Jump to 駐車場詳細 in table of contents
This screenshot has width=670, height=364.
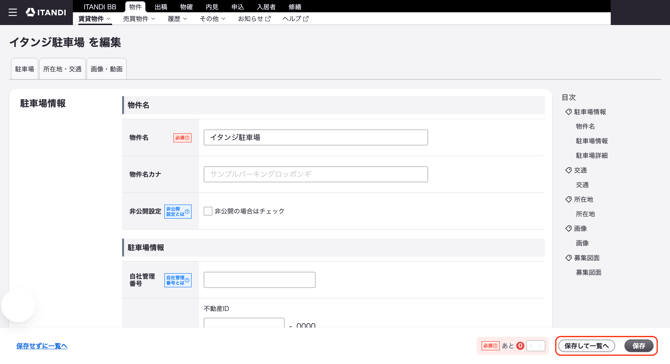[591, 156]
